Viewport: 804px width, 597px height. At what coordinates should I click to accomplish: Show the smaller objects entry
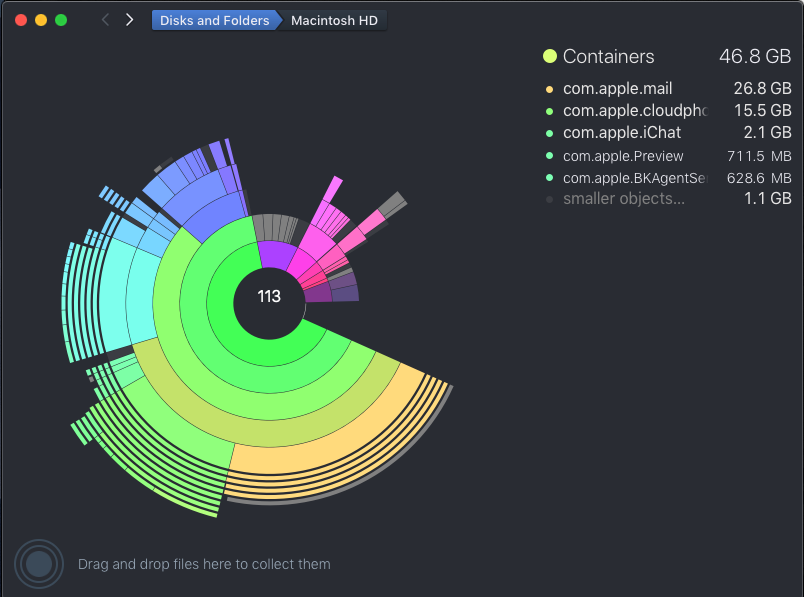coord(623,198)
